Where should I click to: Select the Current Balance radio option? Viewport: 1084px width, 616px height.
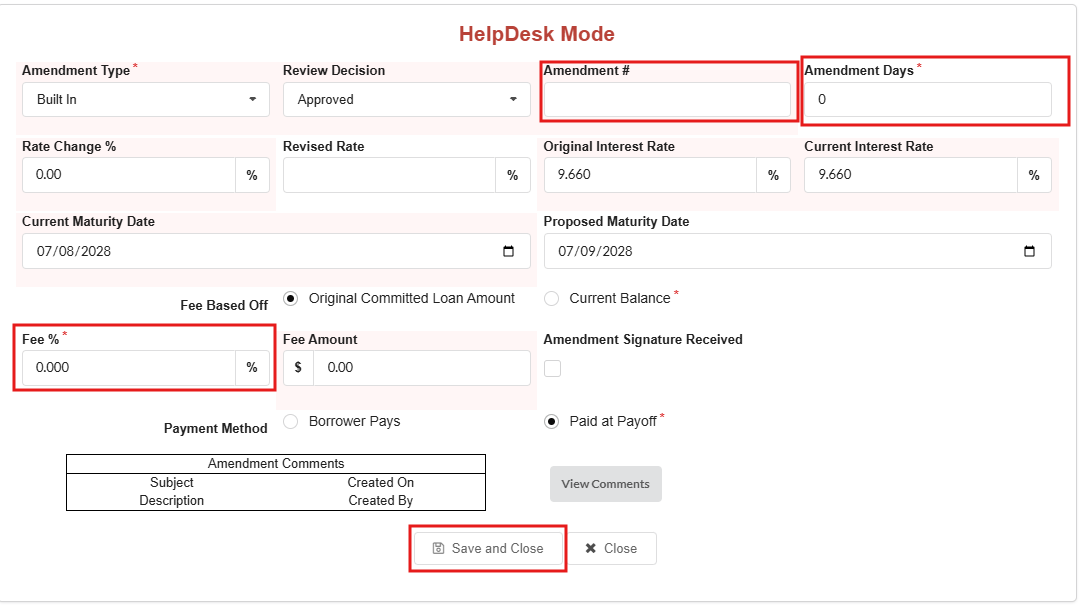click(551, 299)
